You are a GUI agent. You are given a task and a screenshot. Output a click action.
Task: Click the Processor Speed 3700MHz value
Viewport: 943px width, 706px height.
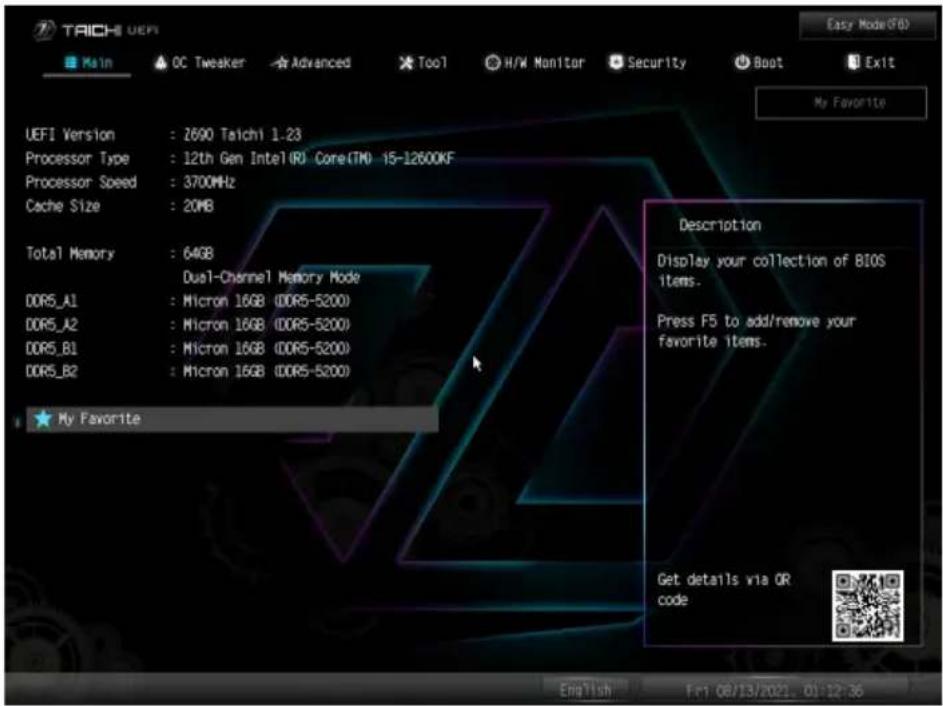(209, 182)
